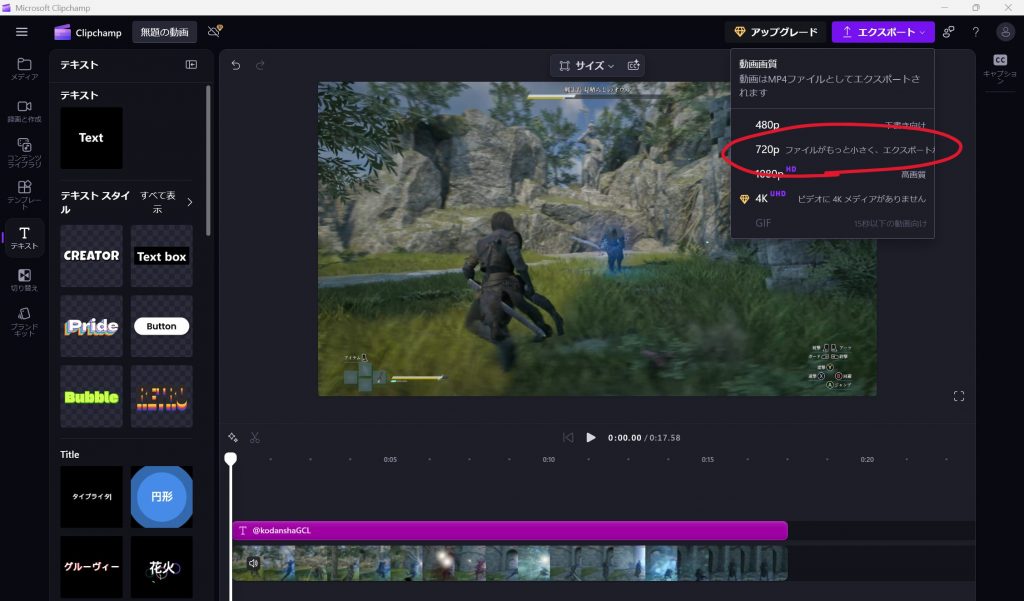Viewport: 1024px width, 601px height.
Task: Choose 480p export quality
Action: click(833, 125)
